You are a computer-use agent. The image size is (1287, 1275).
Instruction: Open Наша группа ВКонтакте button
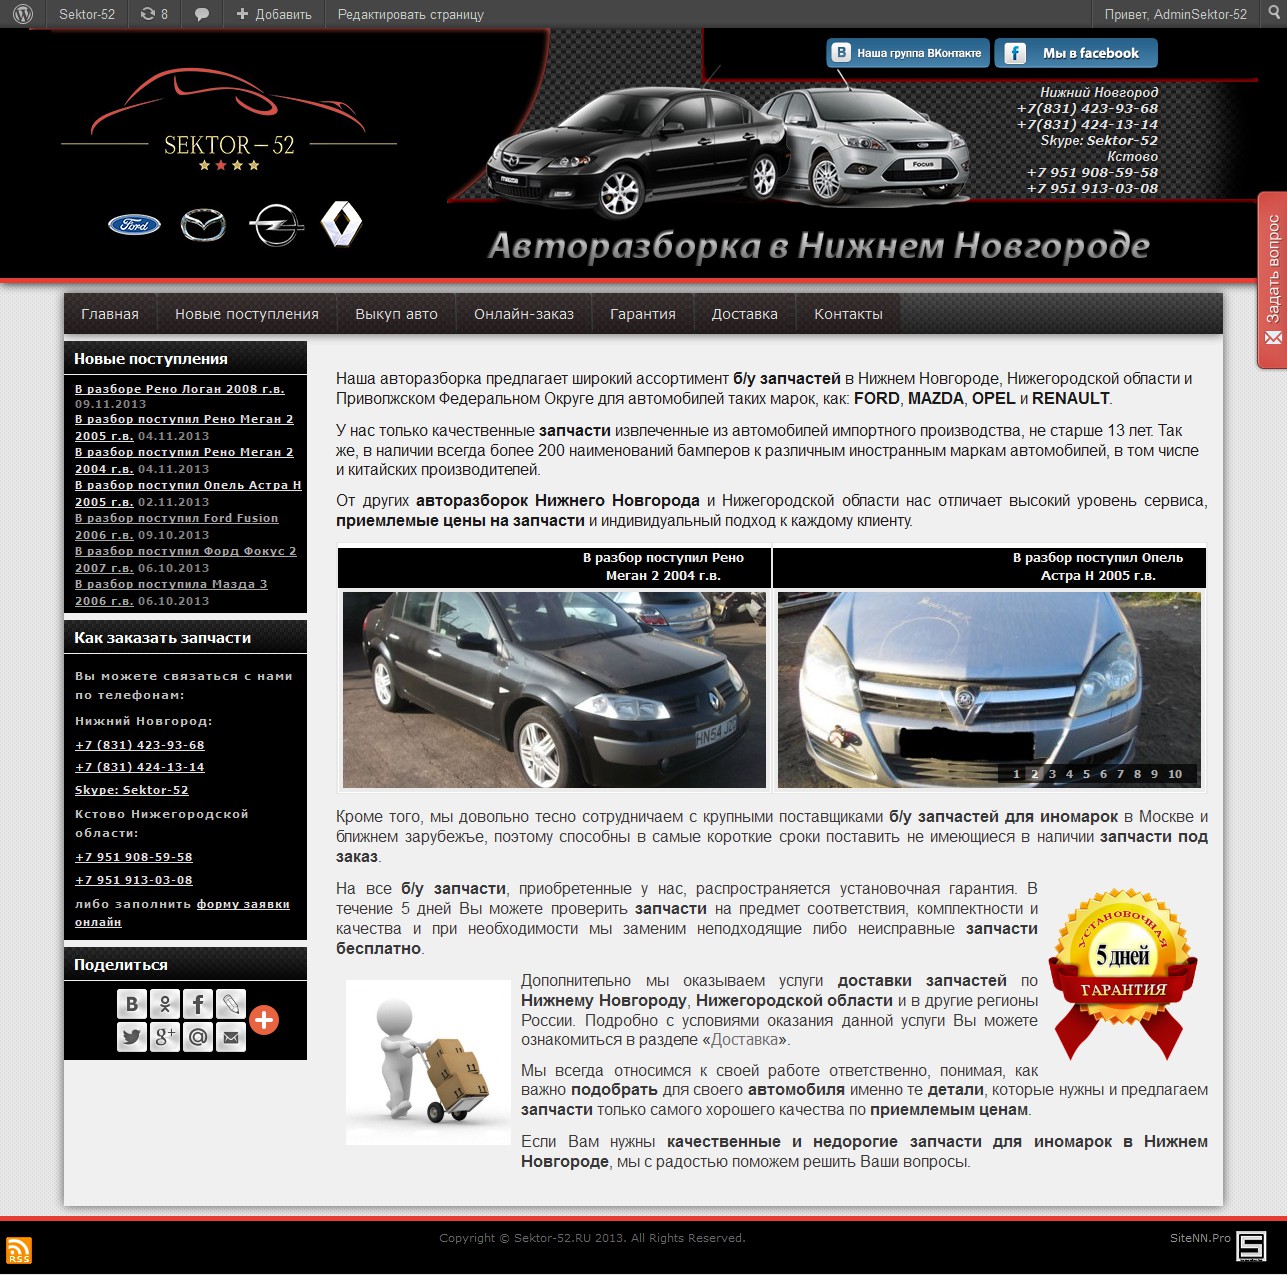pyautogui.click(x=908, y=53)
